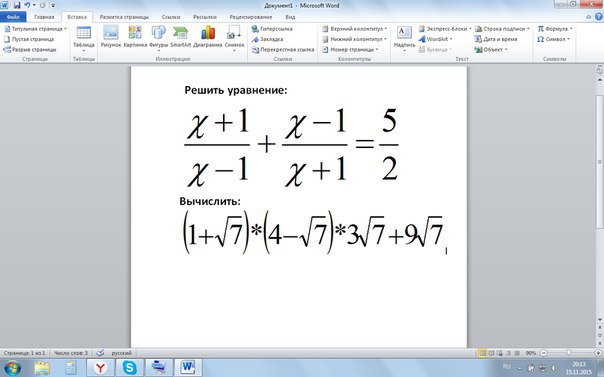Open the Разметка страницы tab
Viewport: 604px width, 377px height.
124,17
